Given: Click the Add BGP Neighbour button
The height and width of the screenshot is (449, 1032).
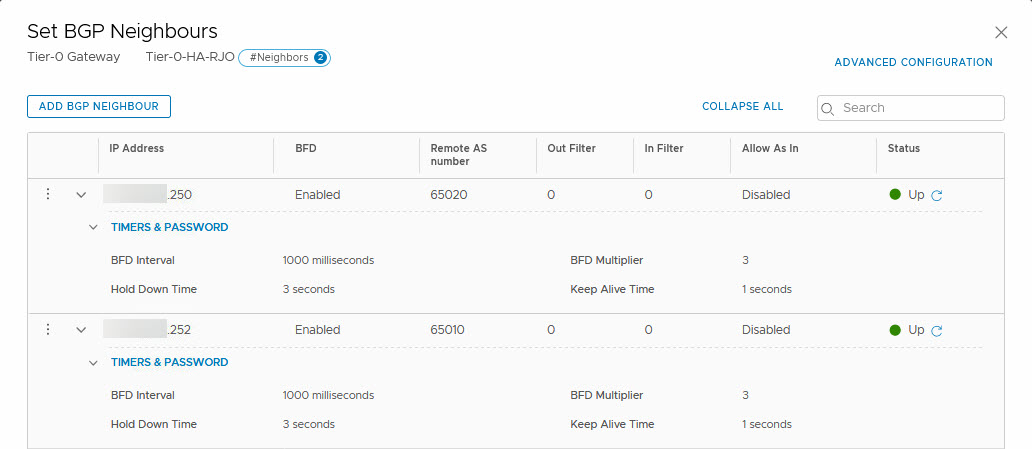Looking at the screenshot, I should click(x=99, y=106).
